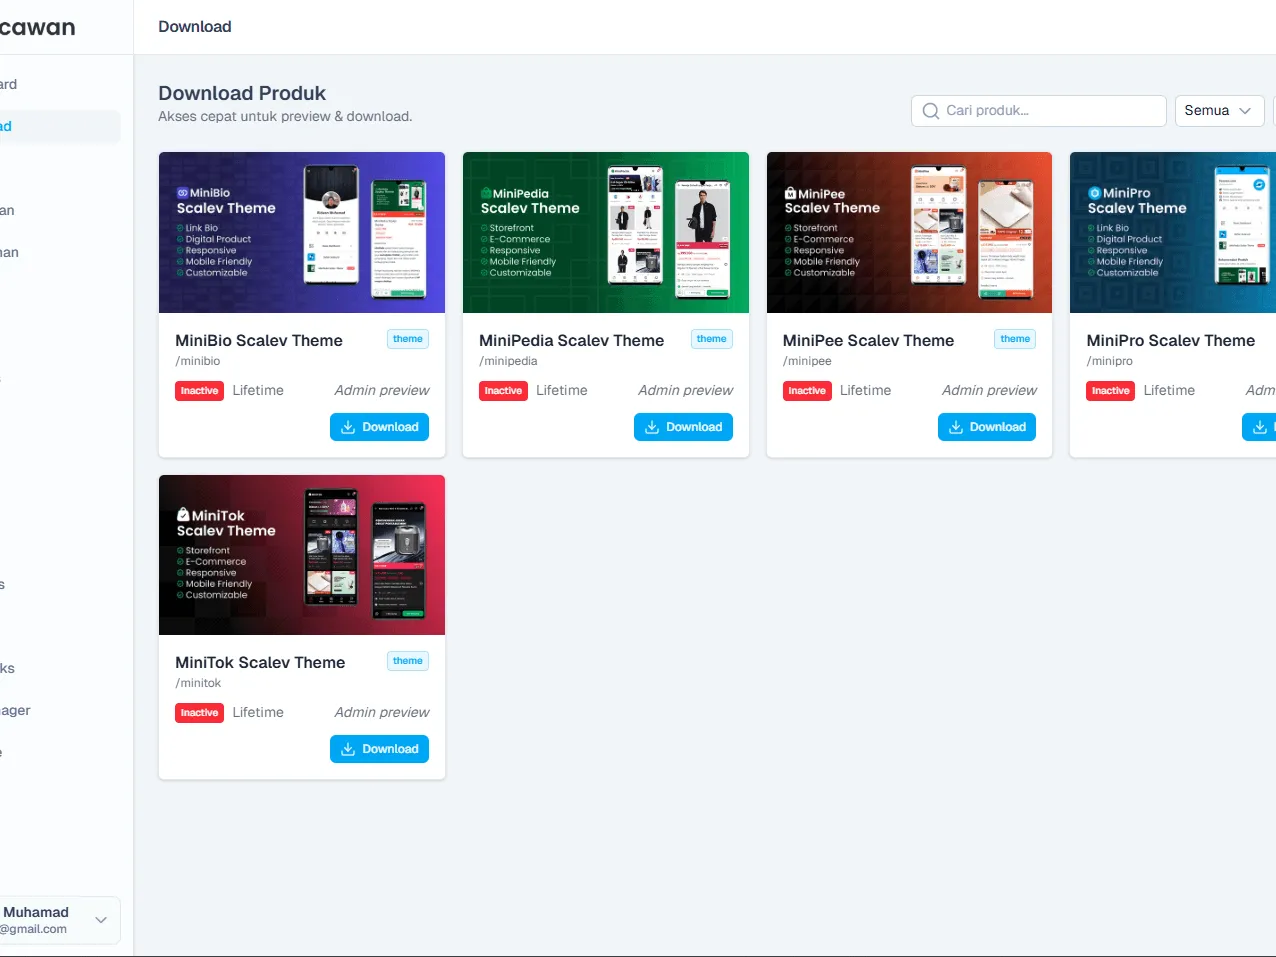The height and width of the screenshot is (957, 1276).
Task: Click Lifetime label on MiniTok card
Action: pyautogui.click(x=258, y=713)
